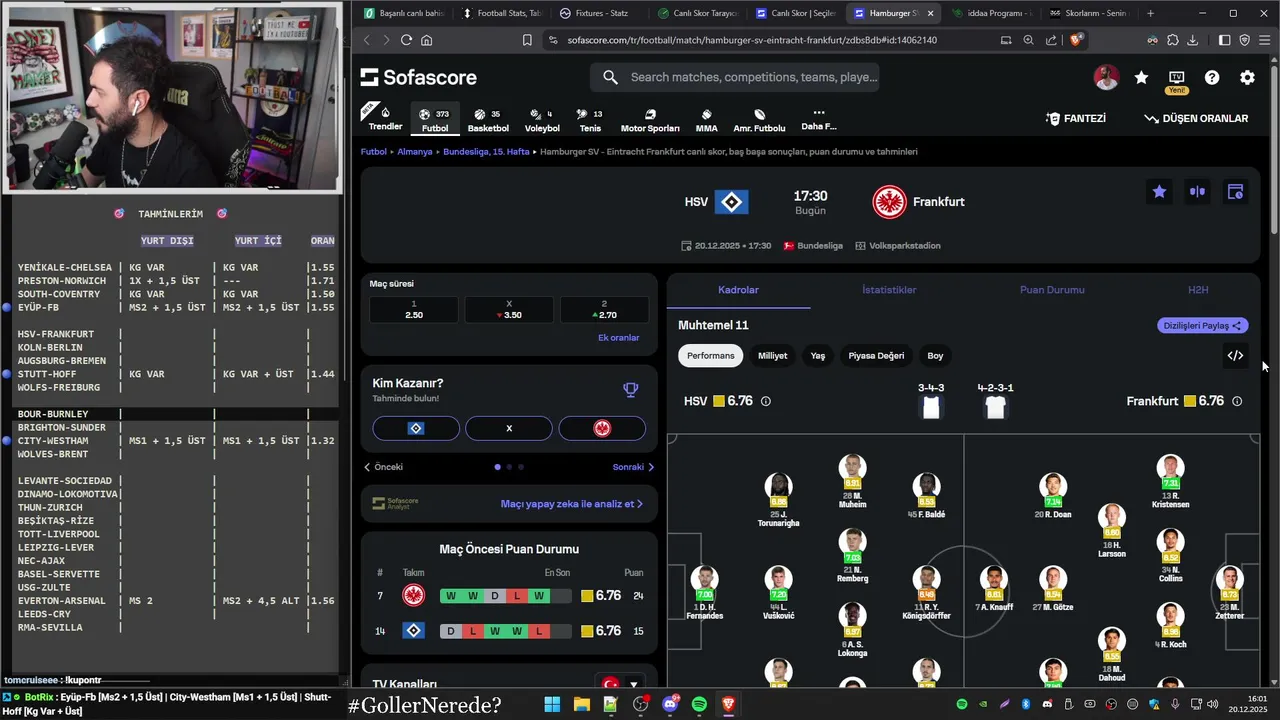Go to Önceki prediction card
This screenshot has width=1280, height=720.
(x=384, y=467)
